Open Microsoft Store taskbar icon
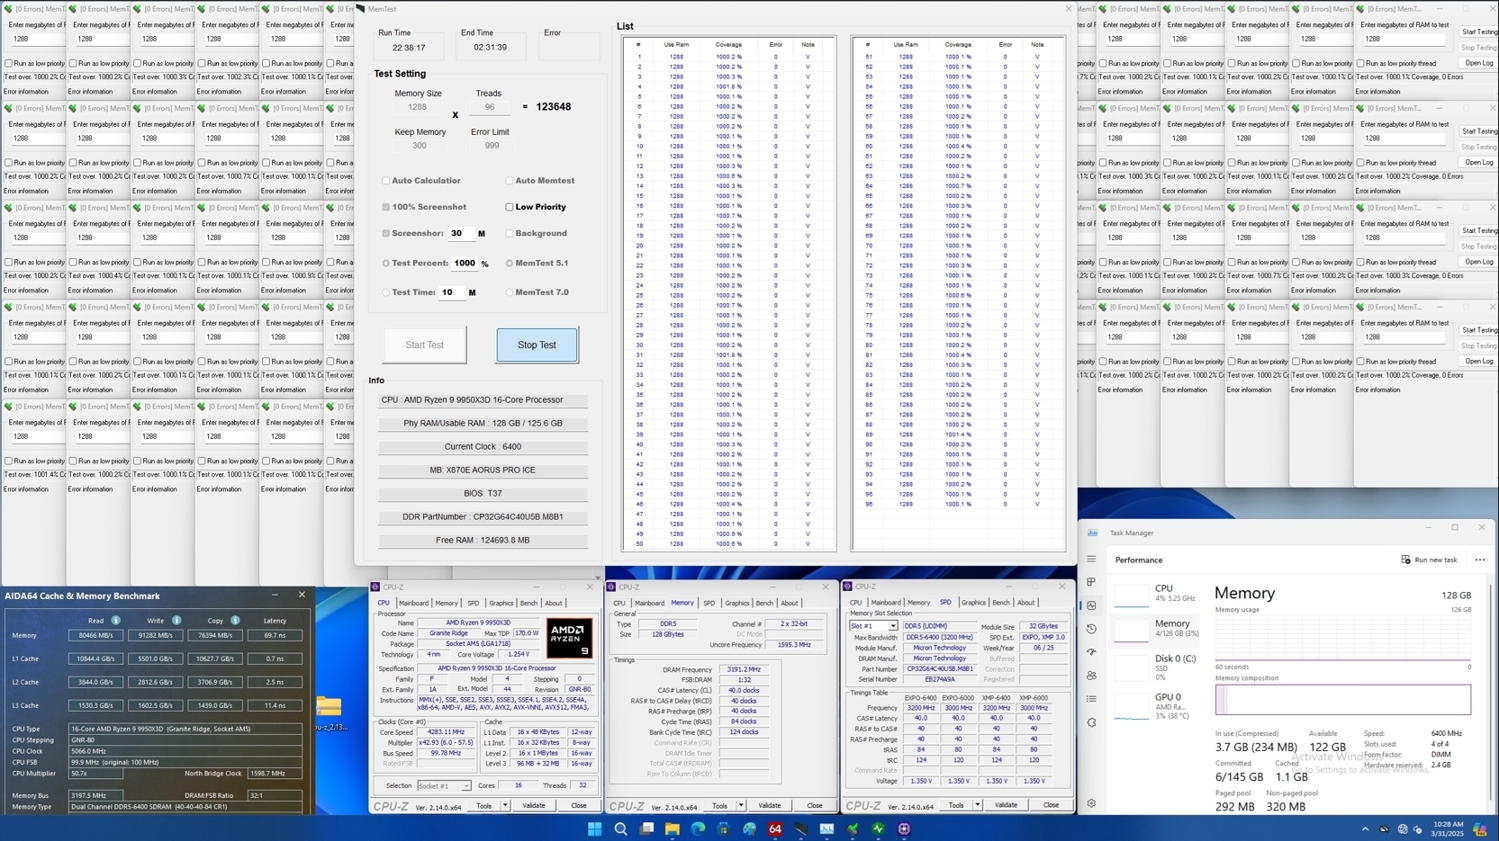Screen dimensions: 1499x841 (x=723, y=828)
